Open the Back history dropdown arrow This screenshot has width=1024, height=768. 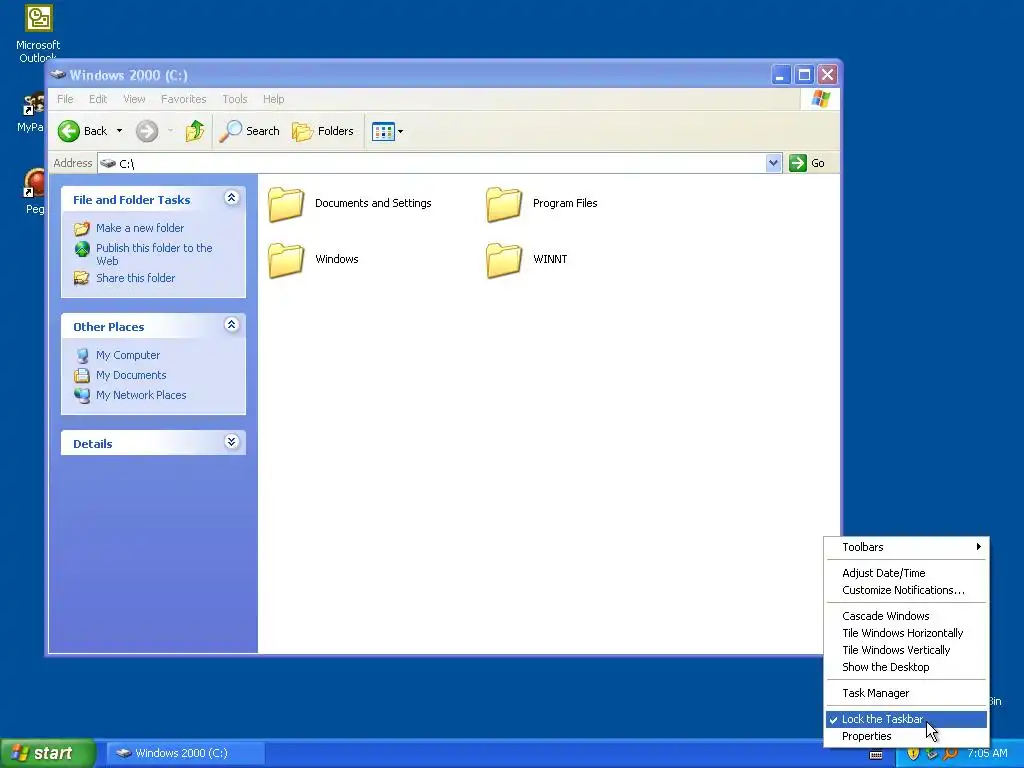120,131
